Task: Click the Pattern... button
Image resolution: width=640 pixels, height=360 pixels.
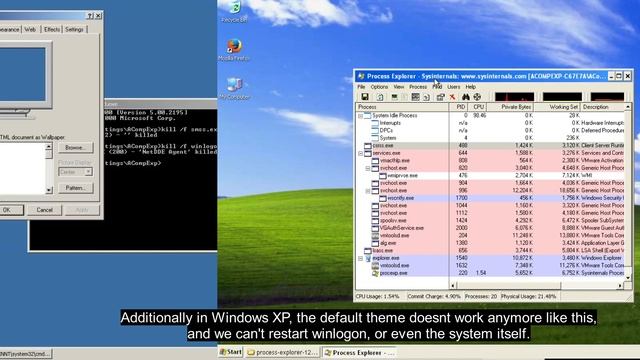Action: point(76,188)
